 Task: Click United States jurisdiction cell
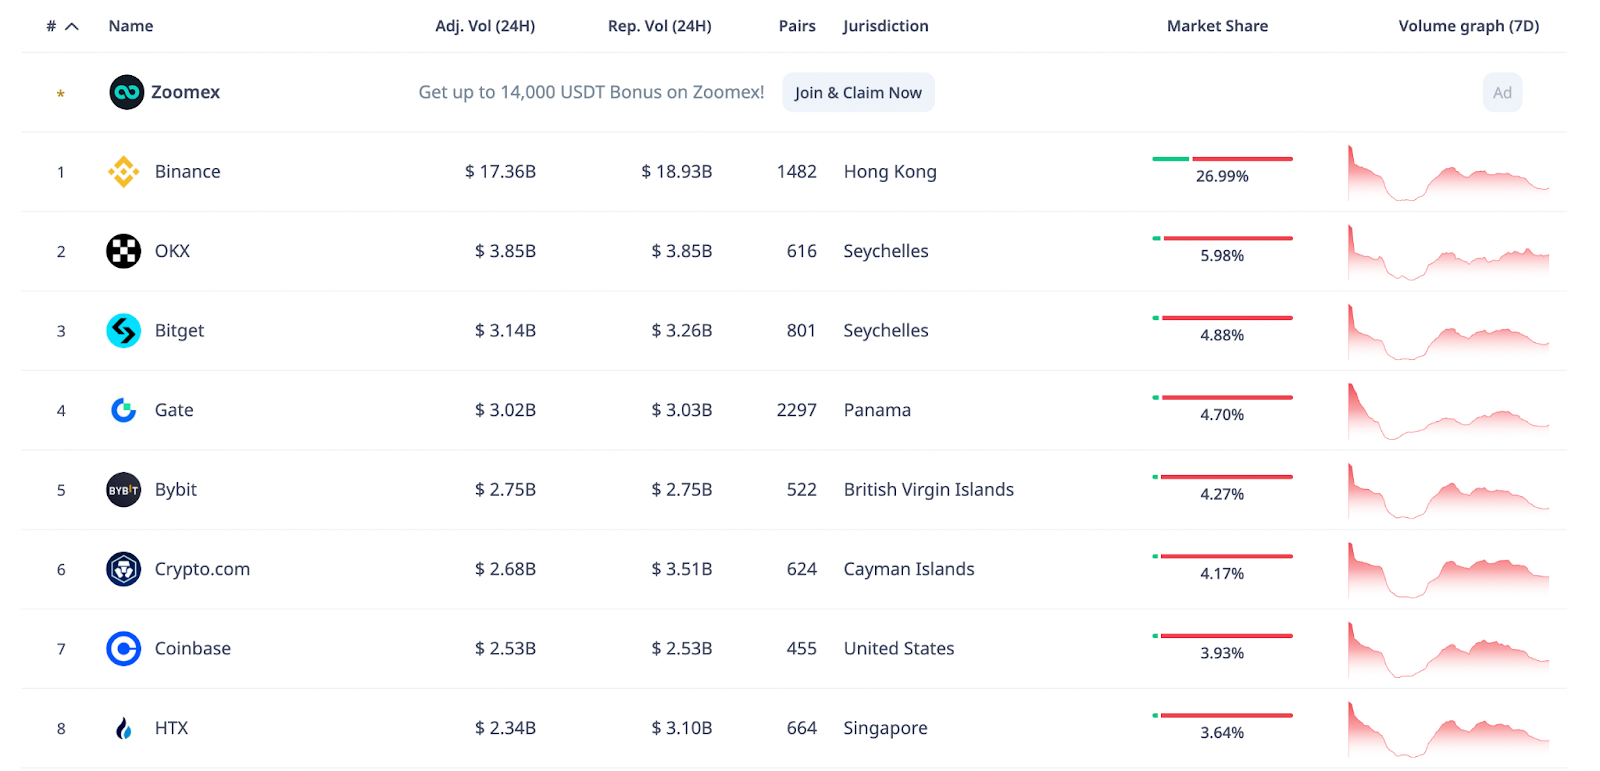899,649
